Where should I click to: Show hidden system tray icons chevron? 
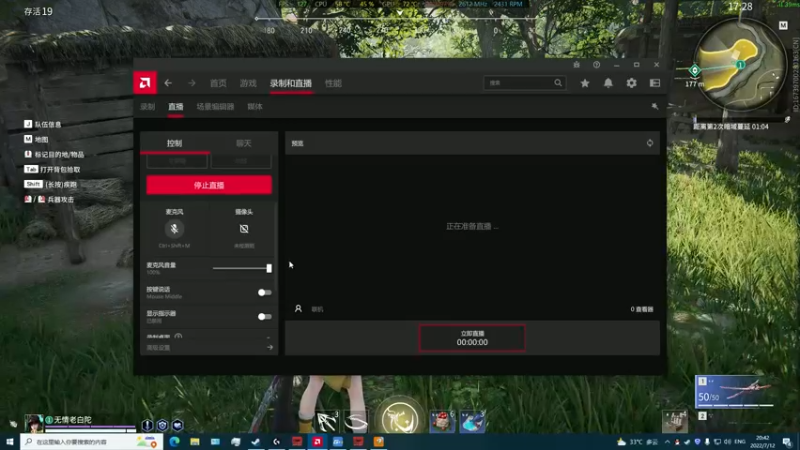click(x=667, y=442)
